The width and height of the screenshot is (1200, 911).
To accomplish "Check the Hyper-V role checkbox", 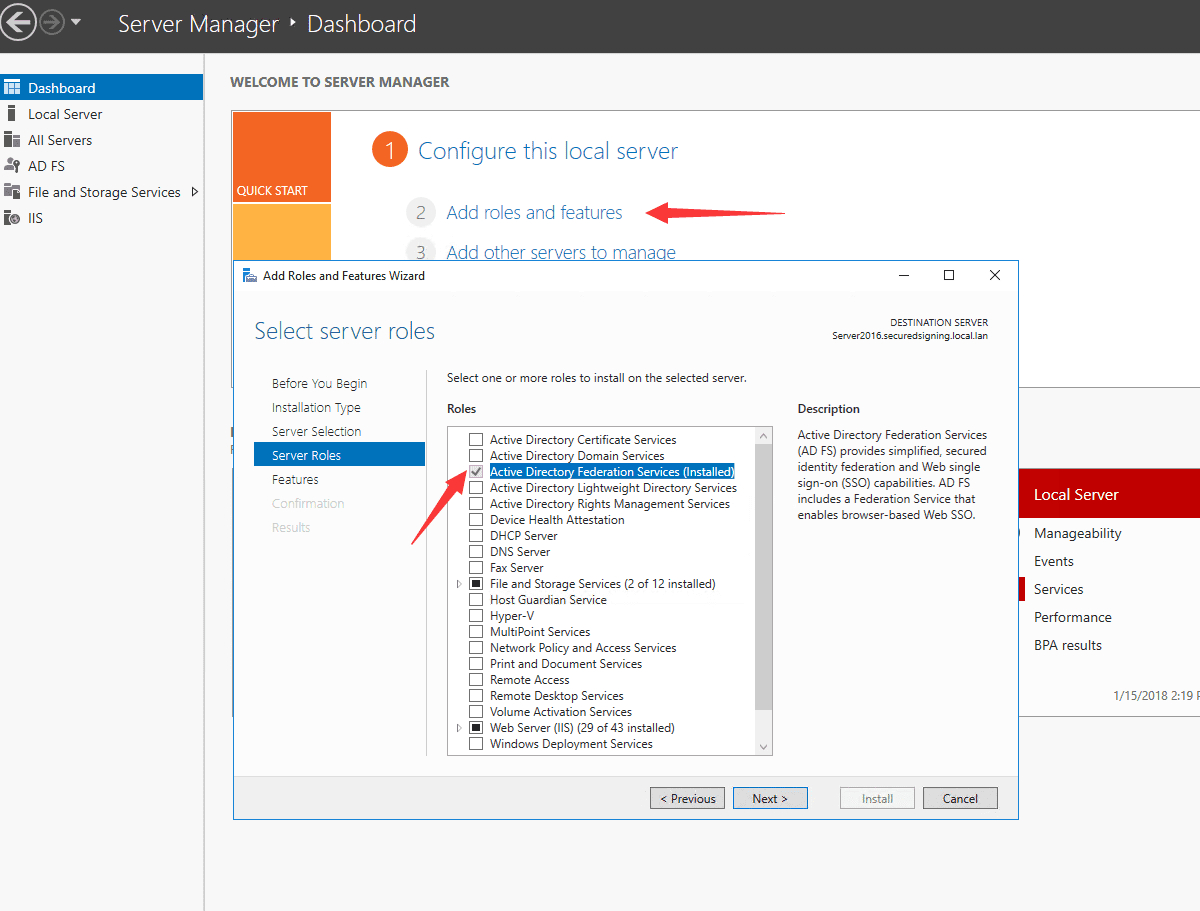I will coord(476,615).
